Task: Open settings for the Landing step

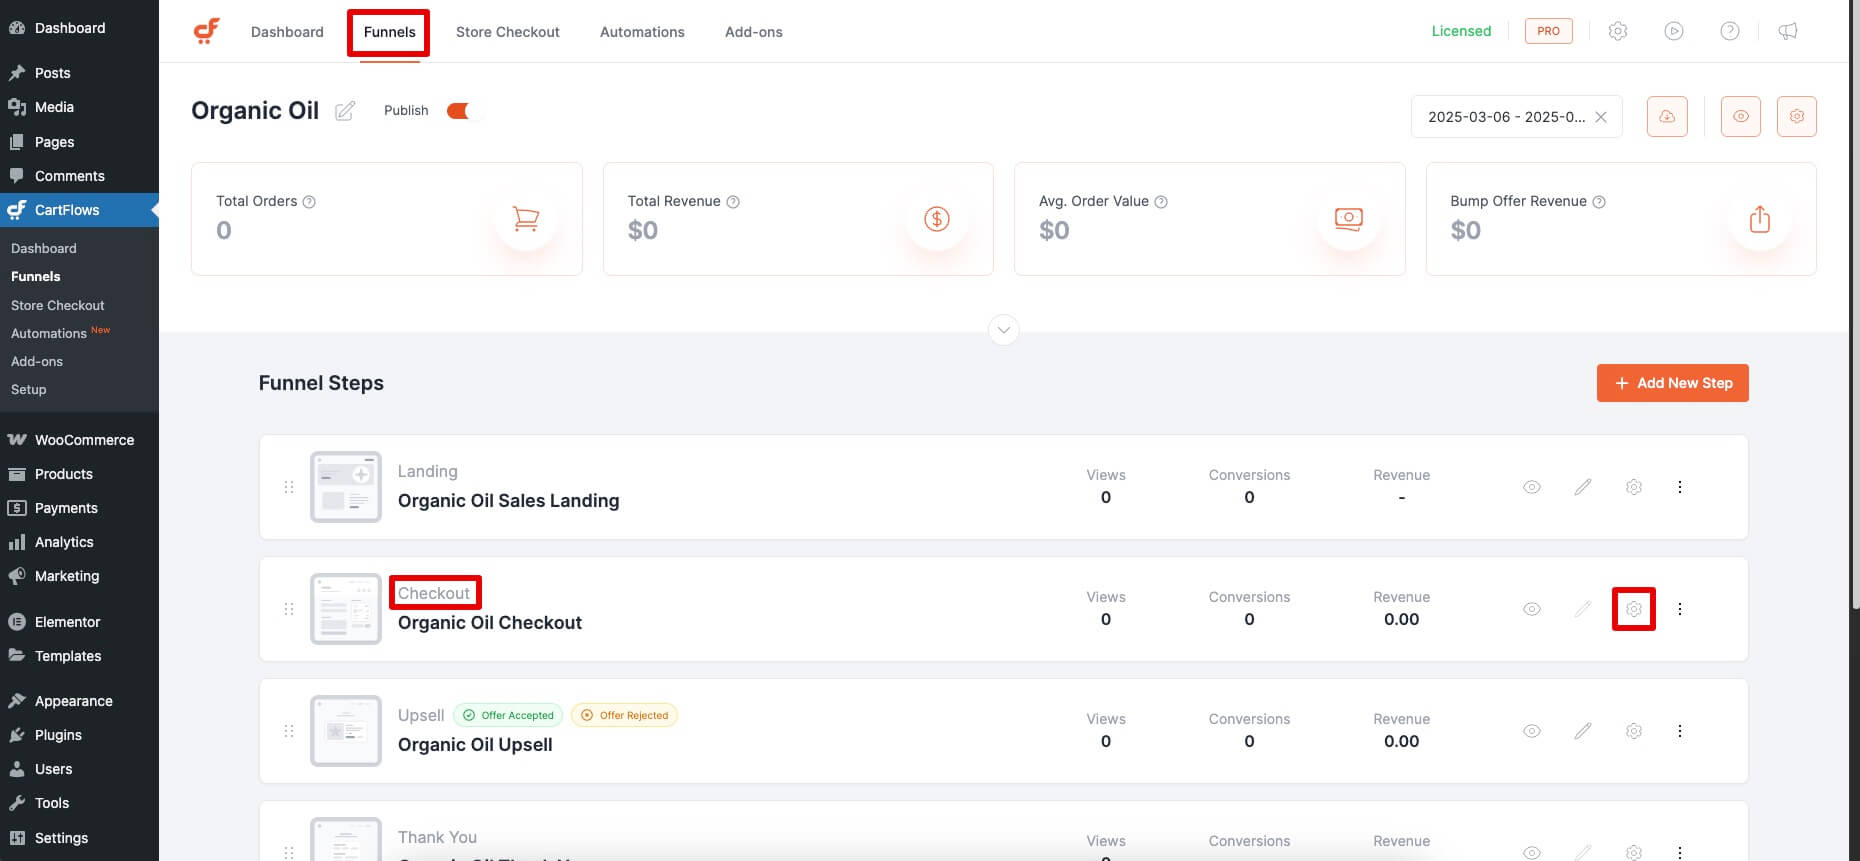Action: point(1634,487)
